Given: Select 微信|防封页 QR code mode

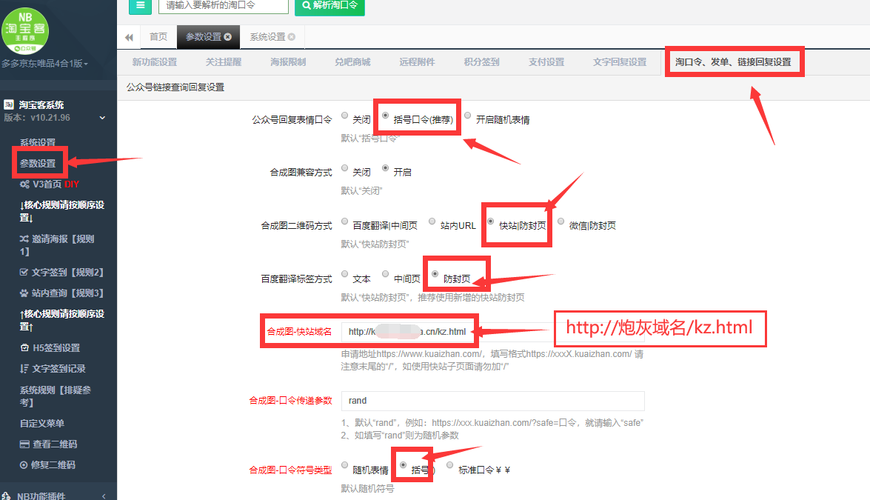Looking at the screenshot, I should (561, 221).
